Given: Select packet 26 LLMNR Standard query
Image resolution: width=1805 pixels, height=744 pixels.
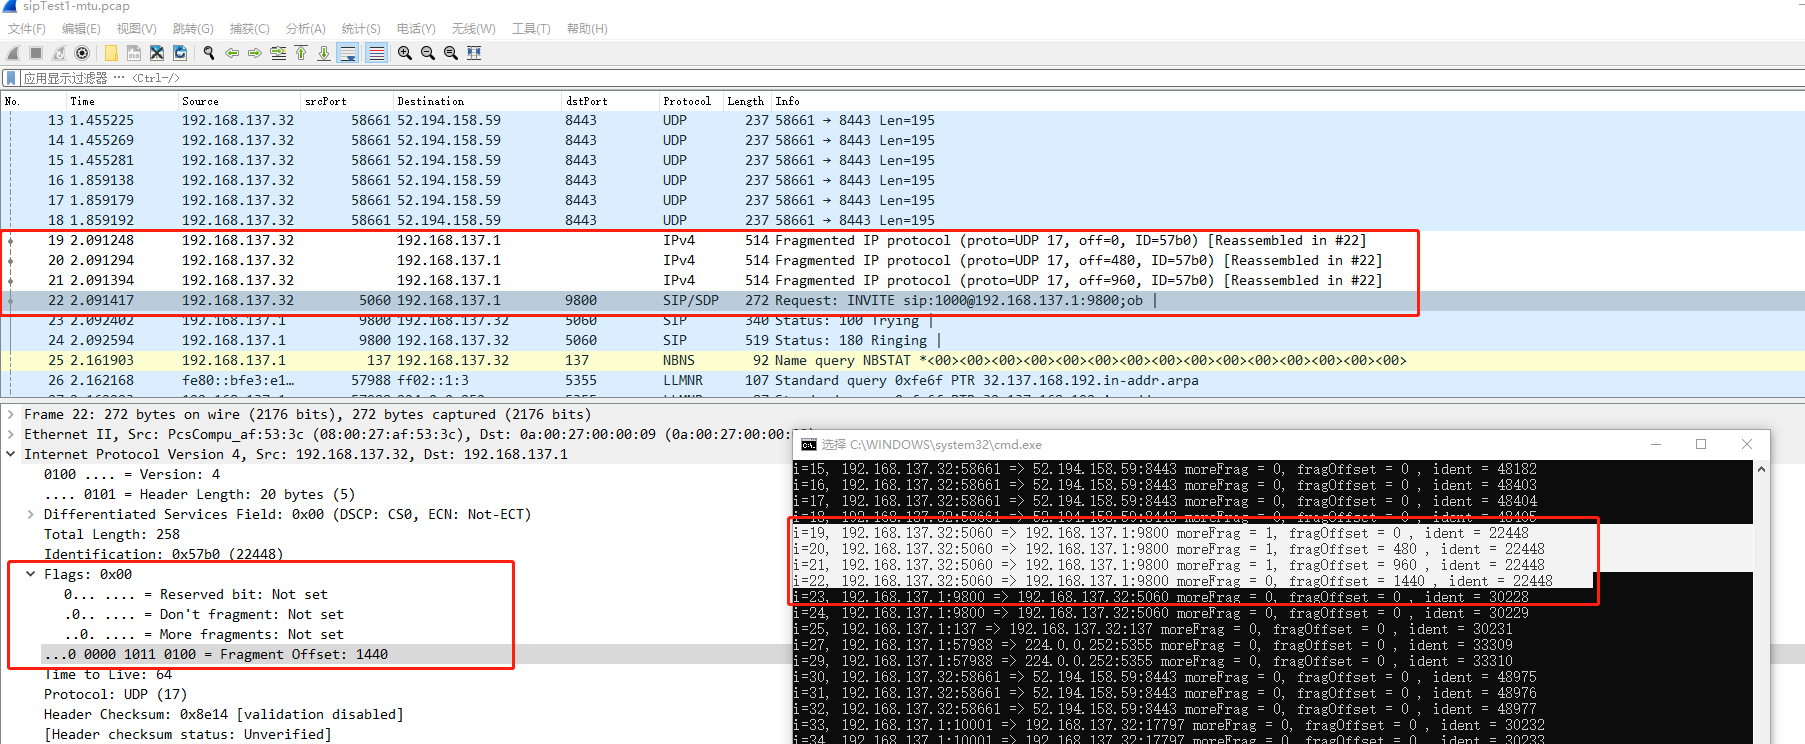Looking at the screenshot, I should click(x=902, y=380).
